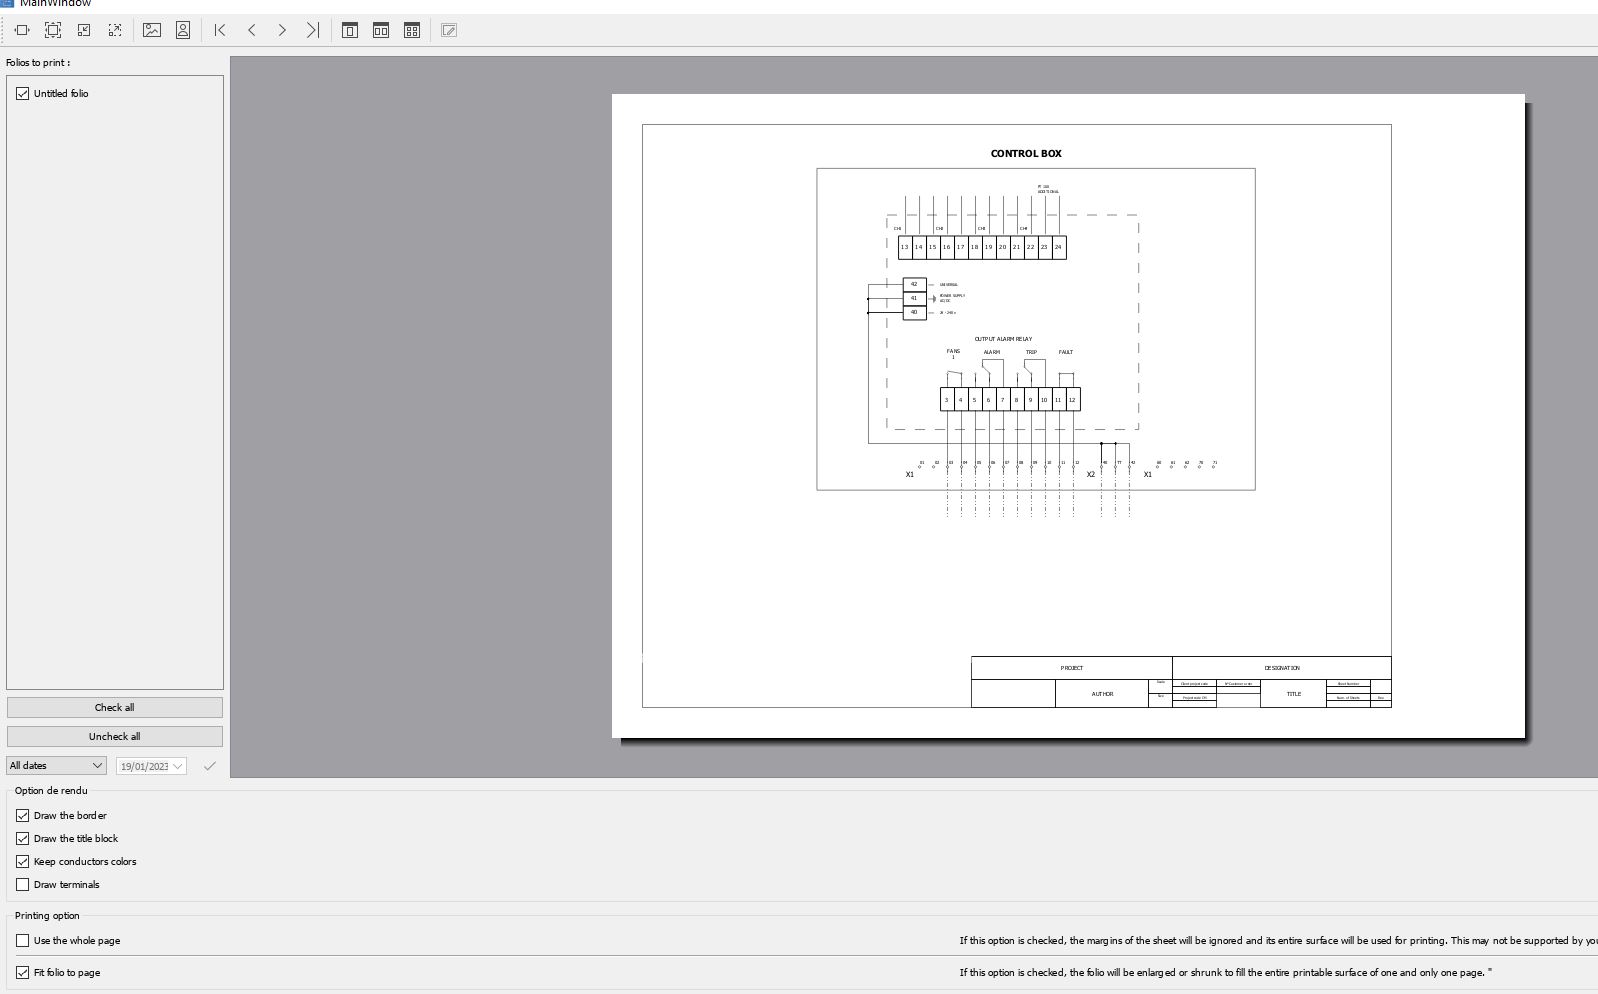Viewport: 1598px width, 994px height.
Task: Go to the next page
Action: point(282,30)
